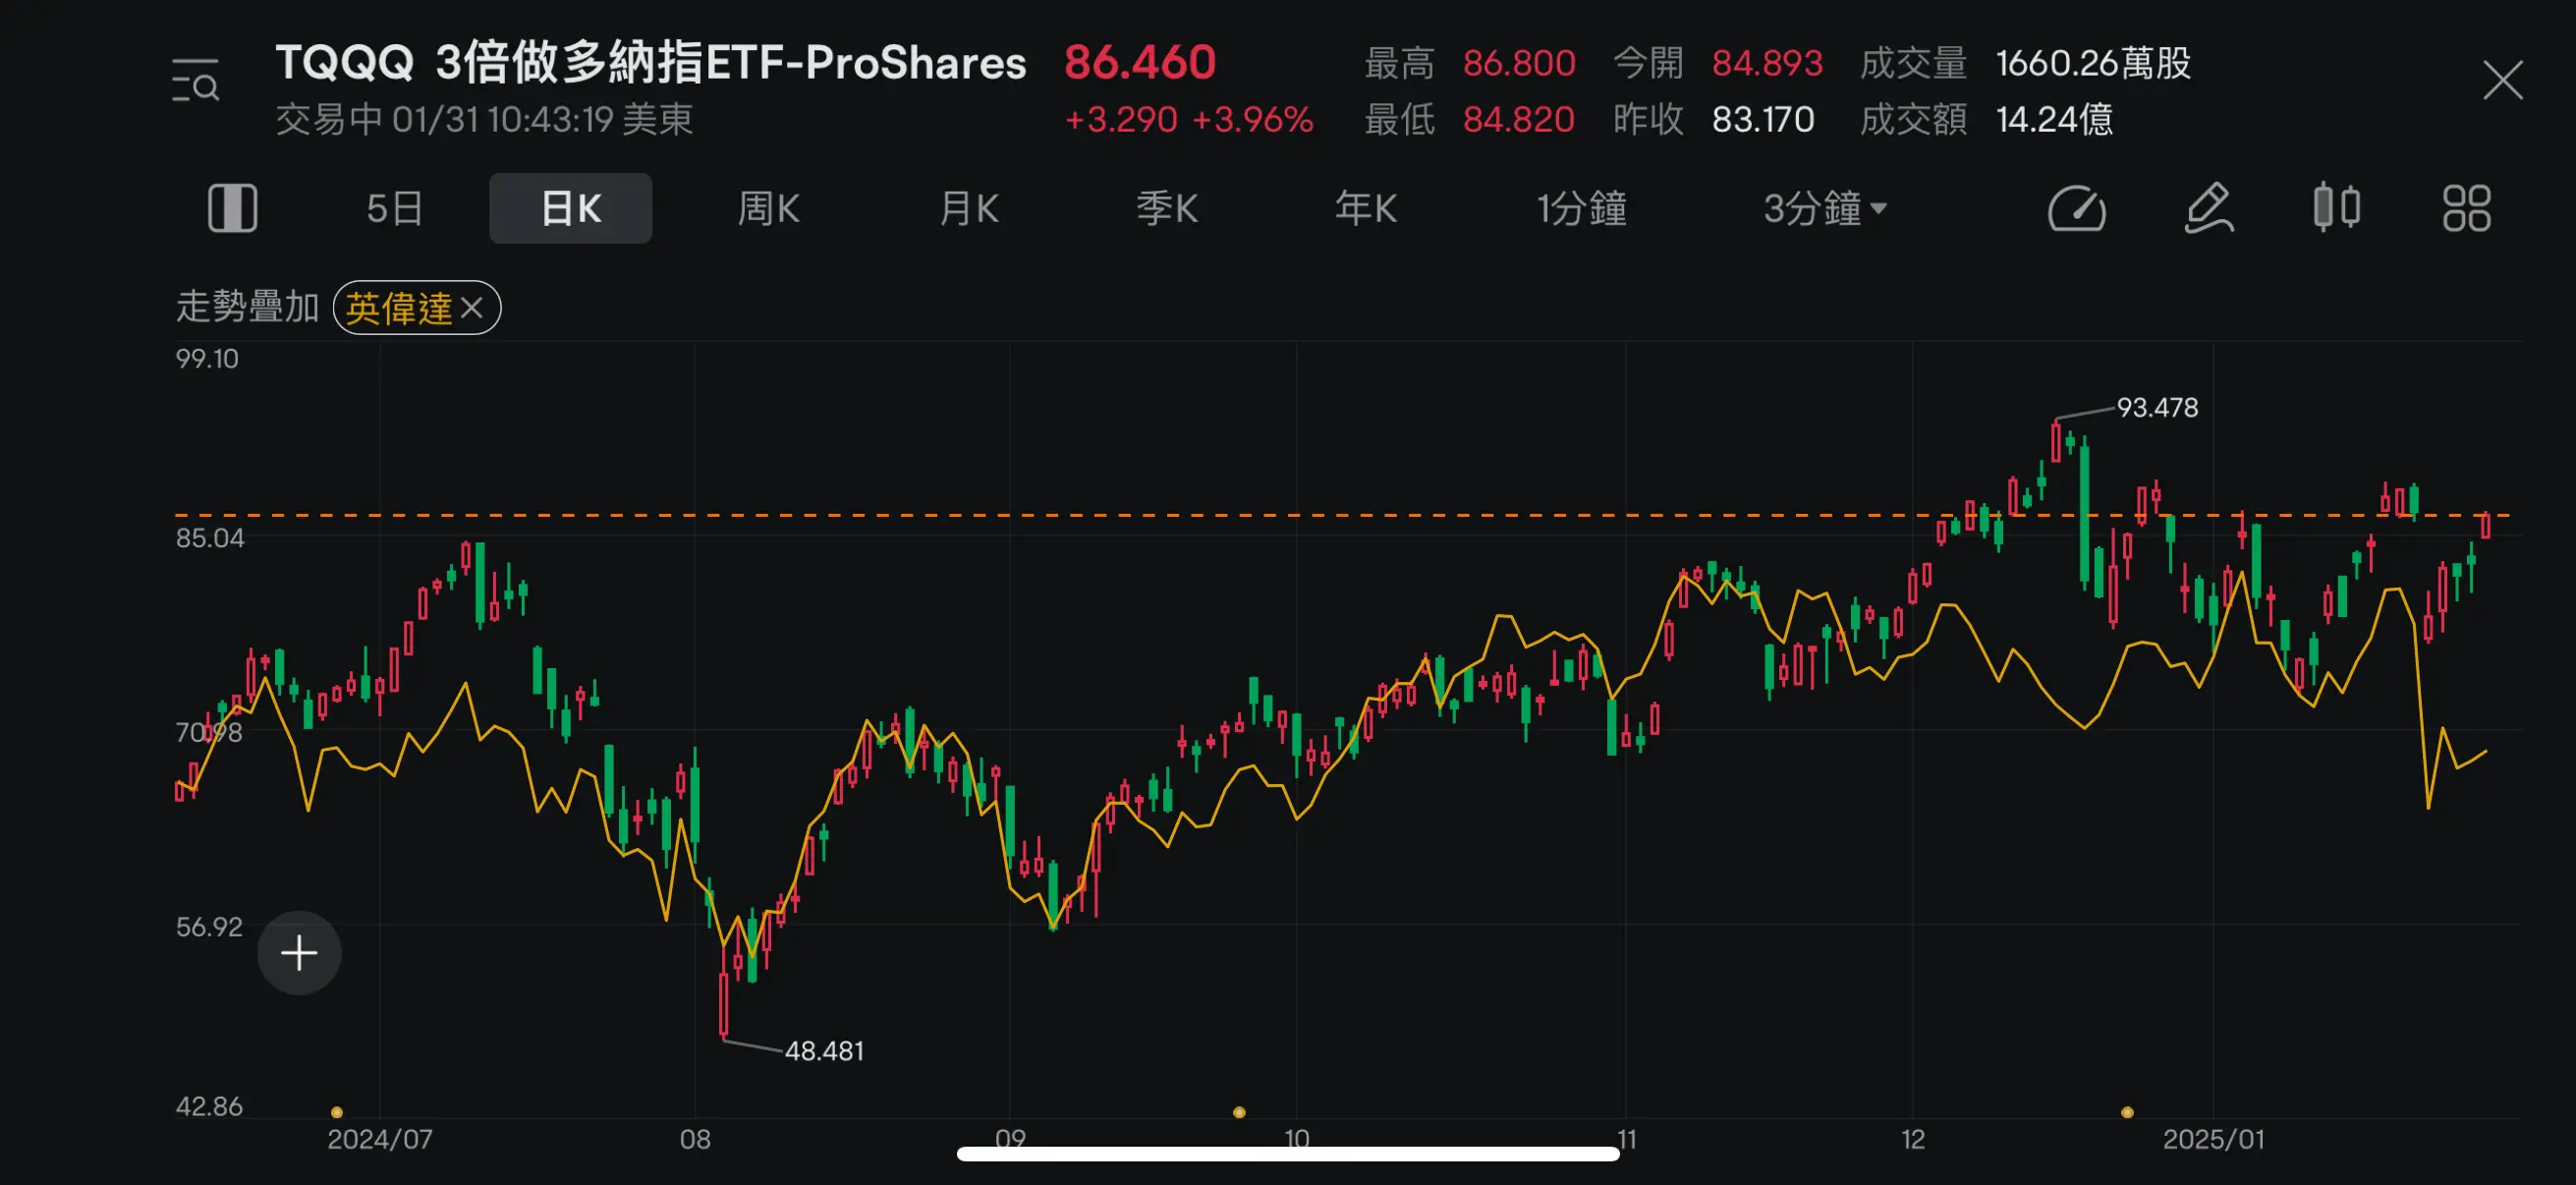The width and height of the screenshot is (2576, 1185).
Task: Click the 走勢疊加 overlay label
Action: coord(249,308)
